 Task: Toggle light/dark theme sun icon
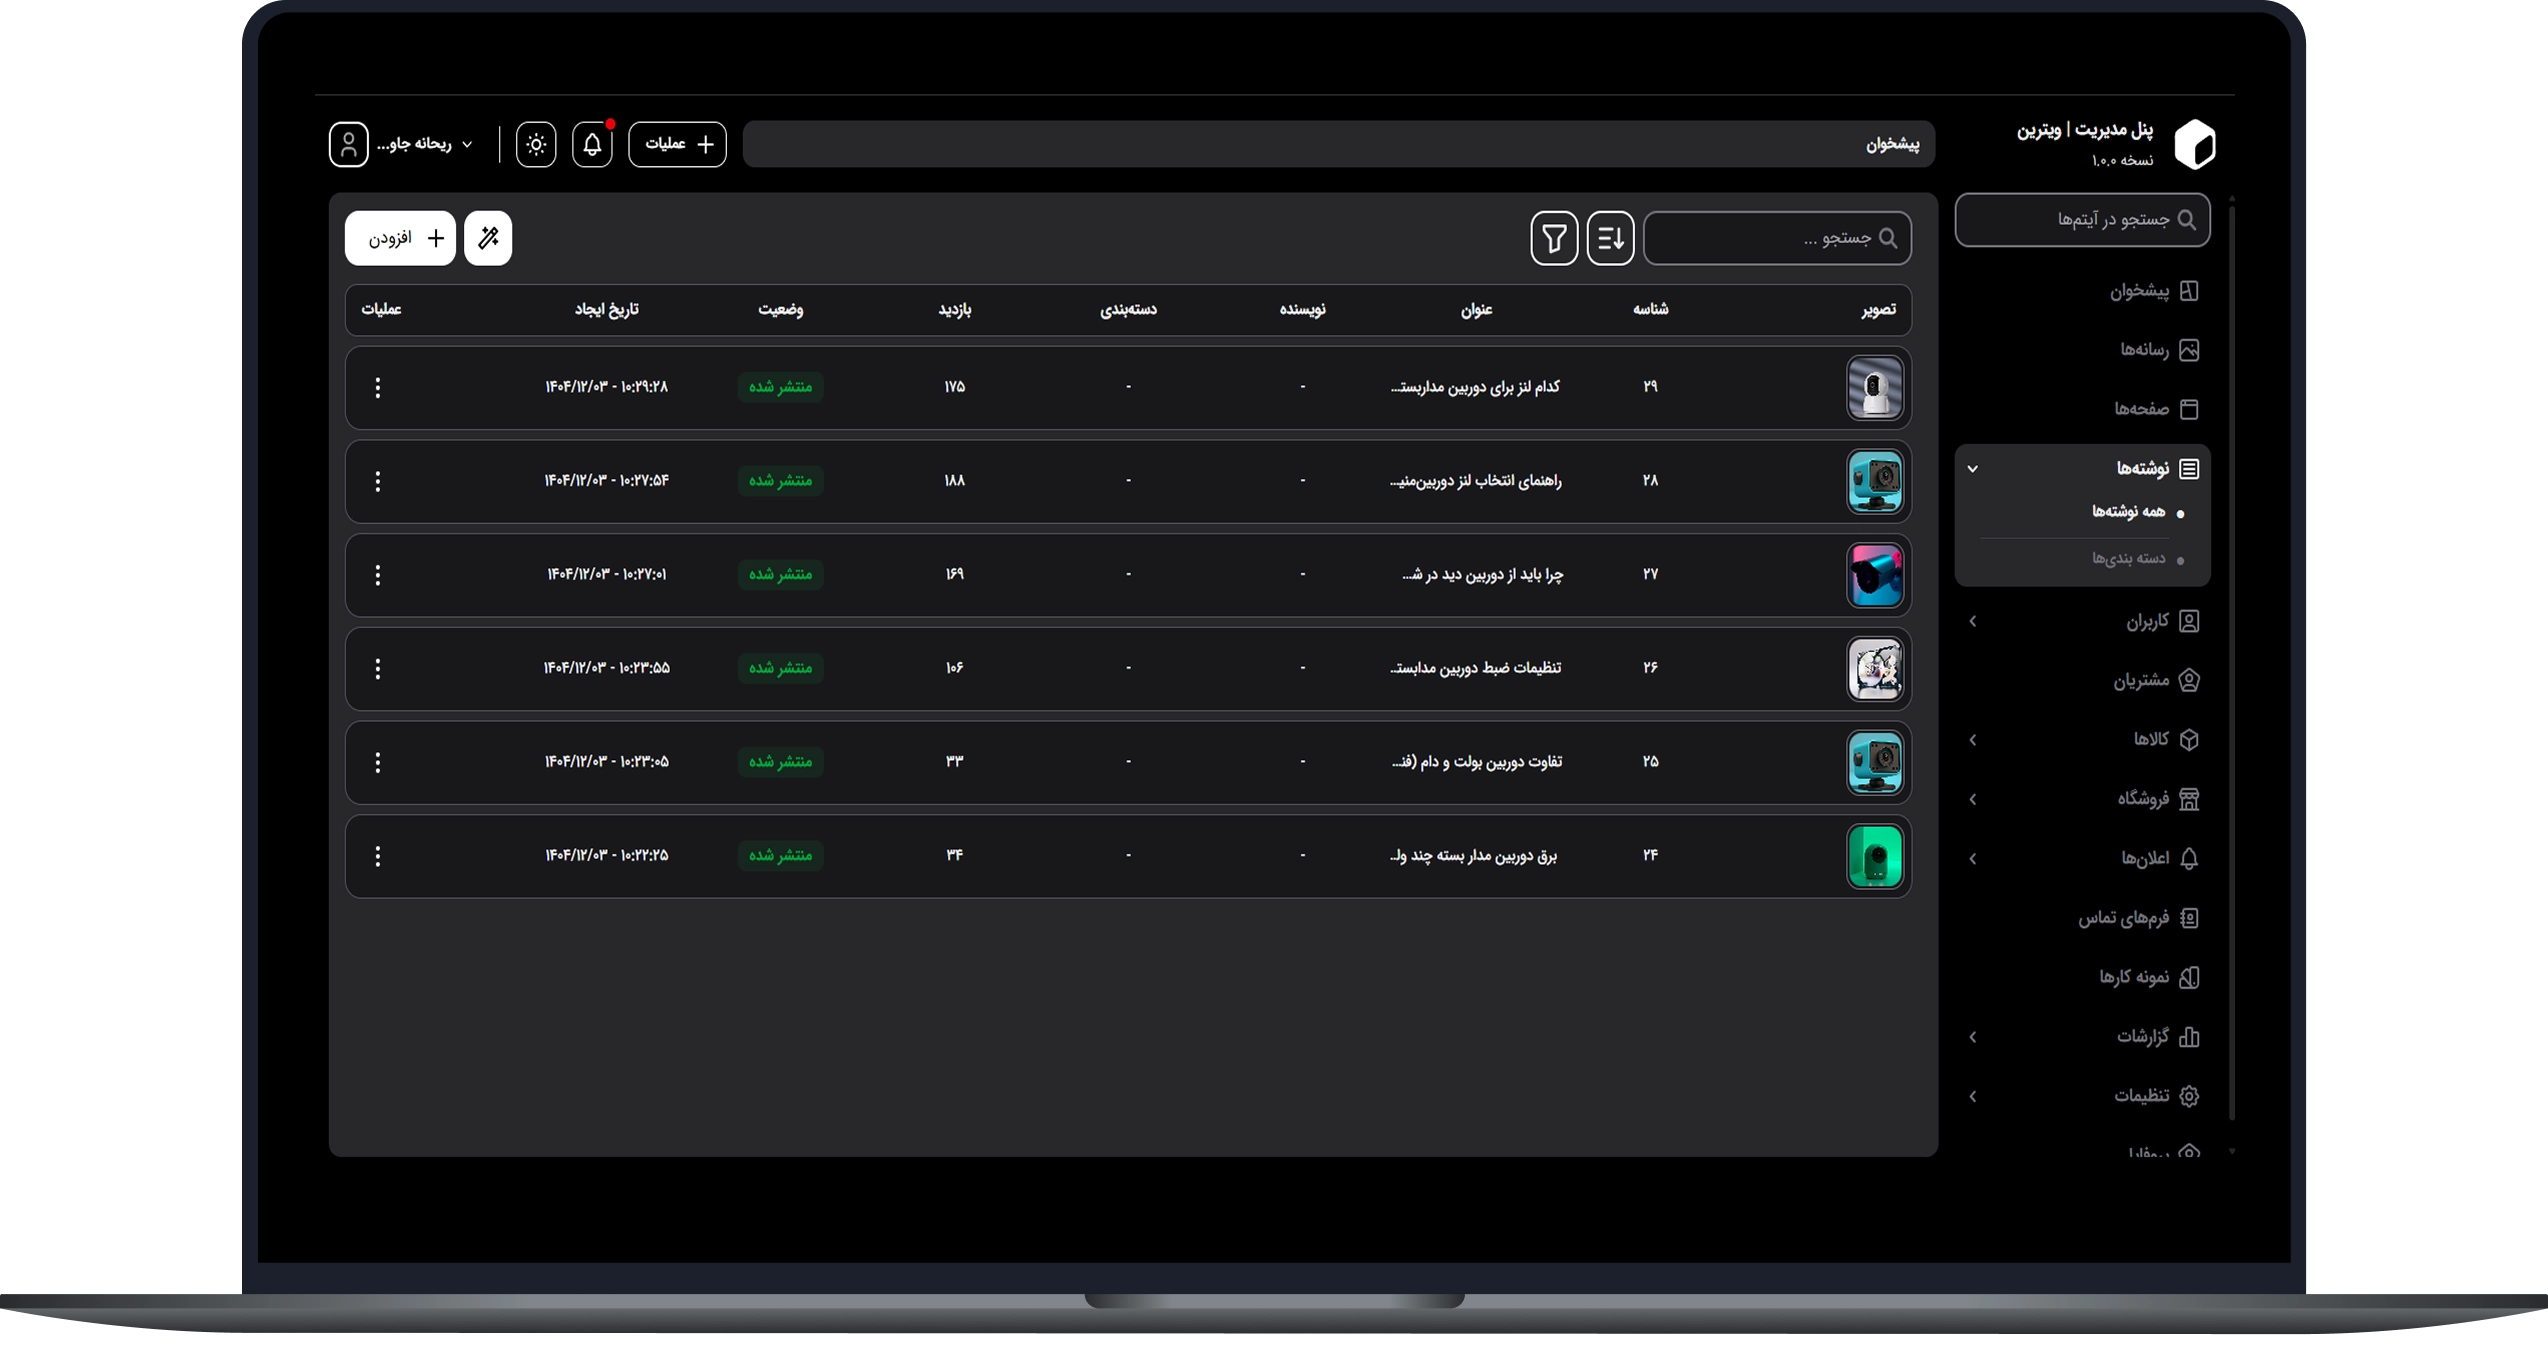[536, 144]
